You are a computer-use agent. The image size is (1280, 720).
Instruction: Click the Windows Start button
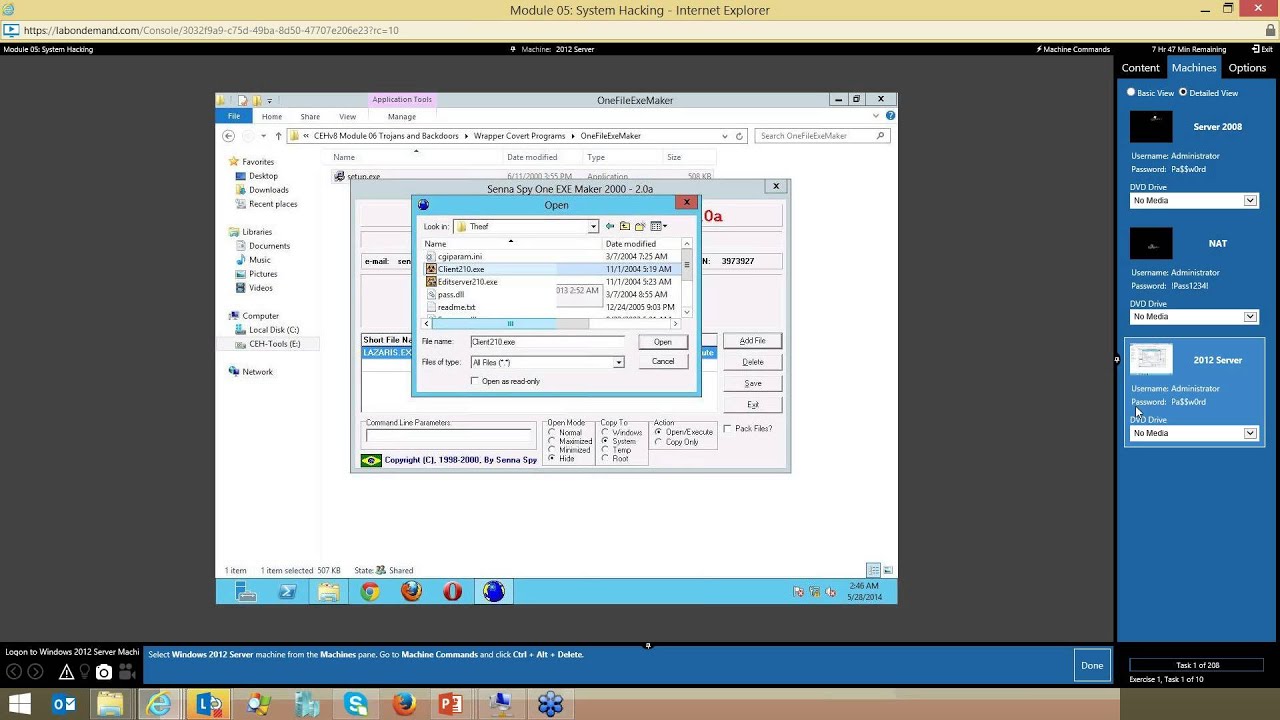click(x=19, y=705)
